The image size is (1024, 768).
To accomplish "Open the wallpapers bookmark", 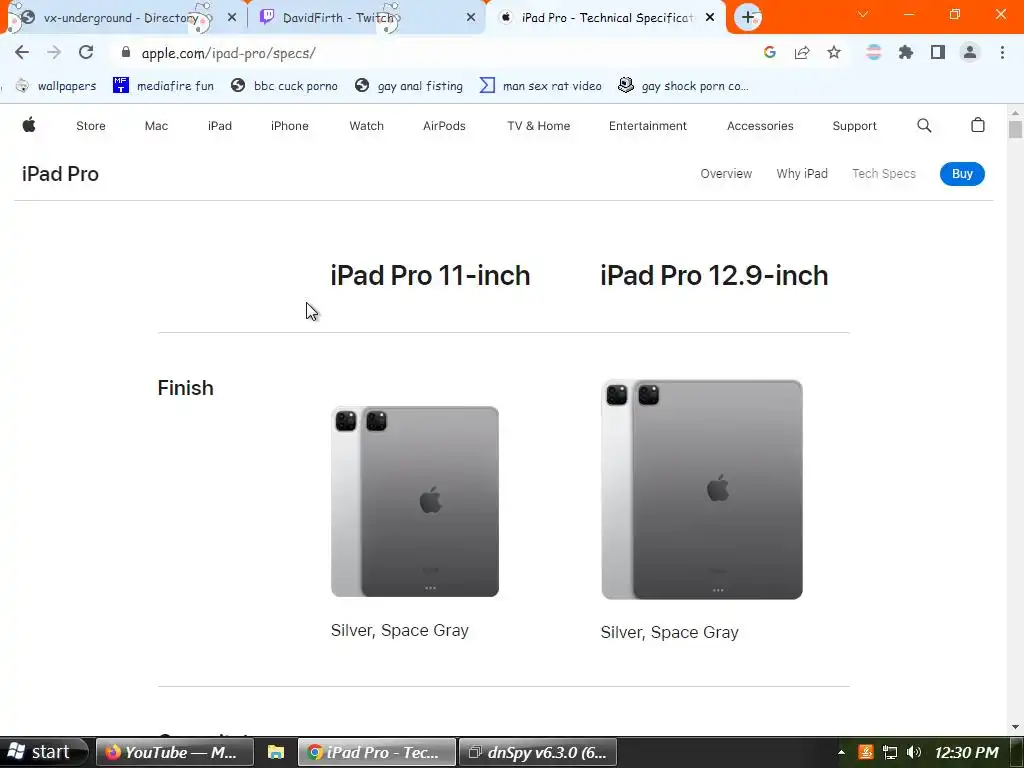I will point(56,86).
